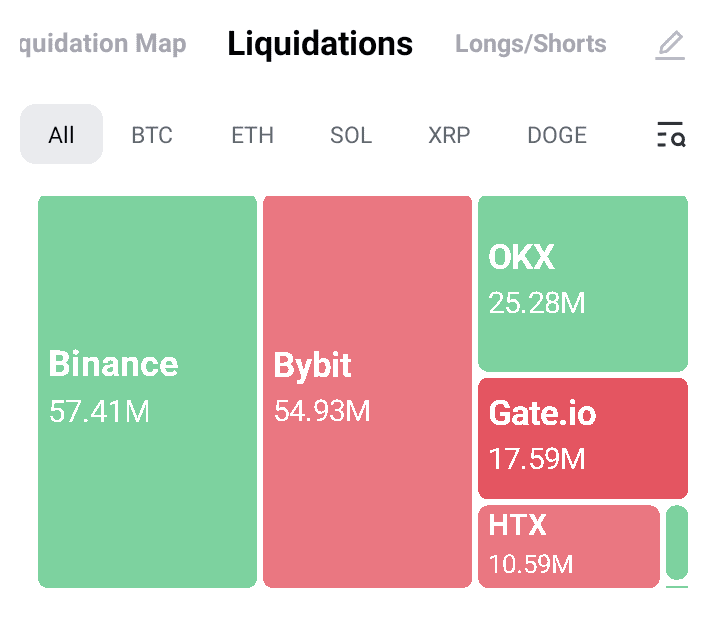This screenshot has height=620, width=720.
Task: Click the Binance exchange name label
Action: click(x=113, y=364)
